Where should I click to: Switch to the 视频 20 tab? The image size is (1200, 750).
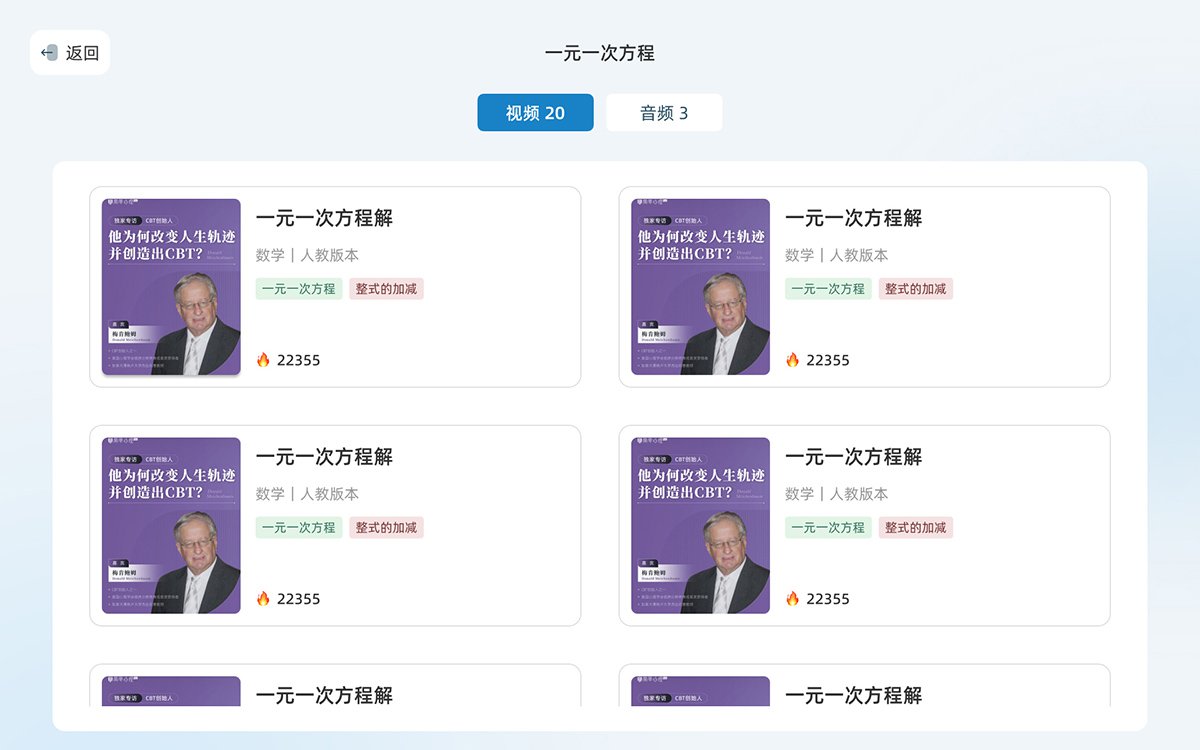tap(535, 113)
